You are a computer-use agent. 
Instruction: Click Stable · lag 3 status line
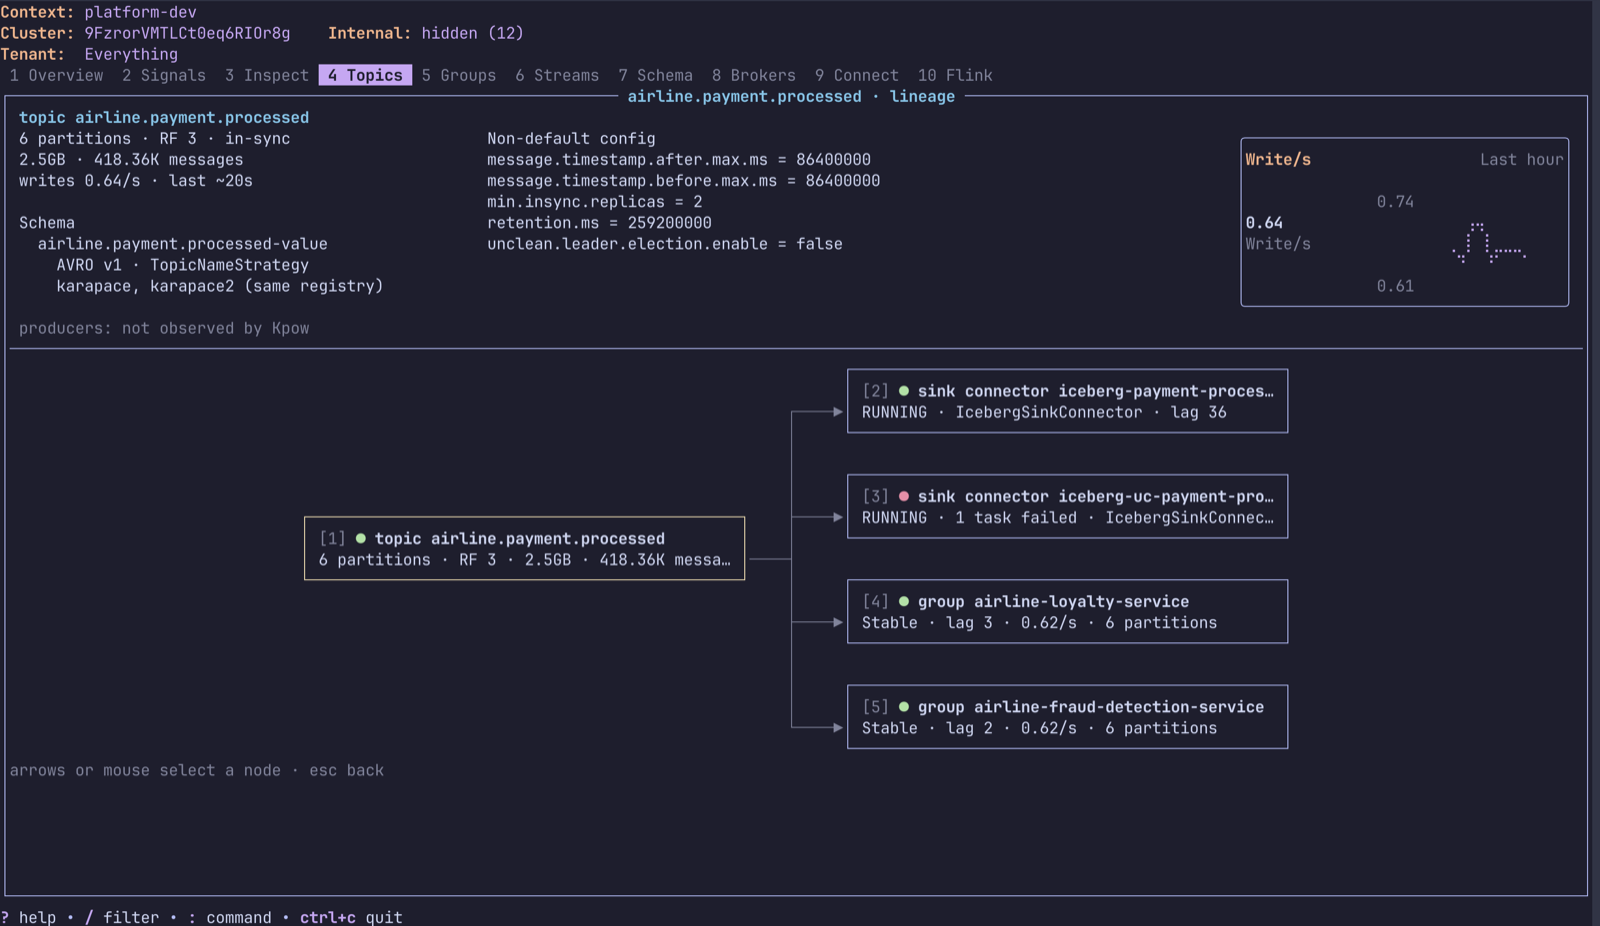click(x=1040, y=622)
